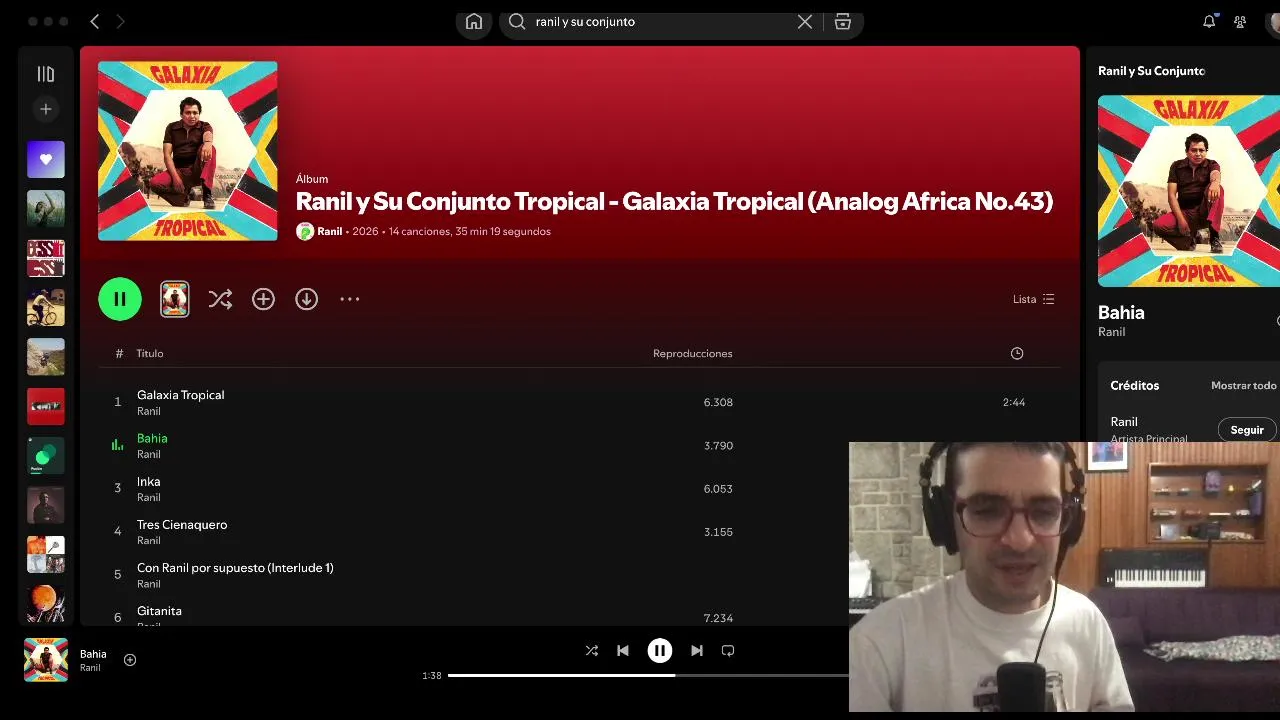1280x720 pixels.
Task: Click the now playing cover in player bar
Action: (46, 660)
